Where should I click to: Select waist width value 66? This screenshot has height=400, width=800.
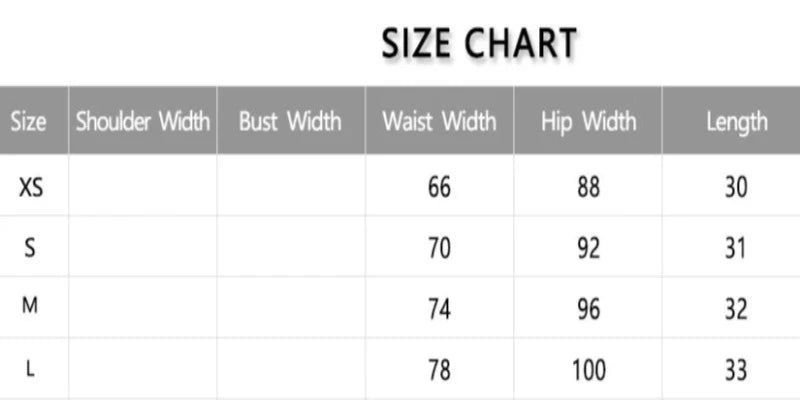(x=440, y=187)
